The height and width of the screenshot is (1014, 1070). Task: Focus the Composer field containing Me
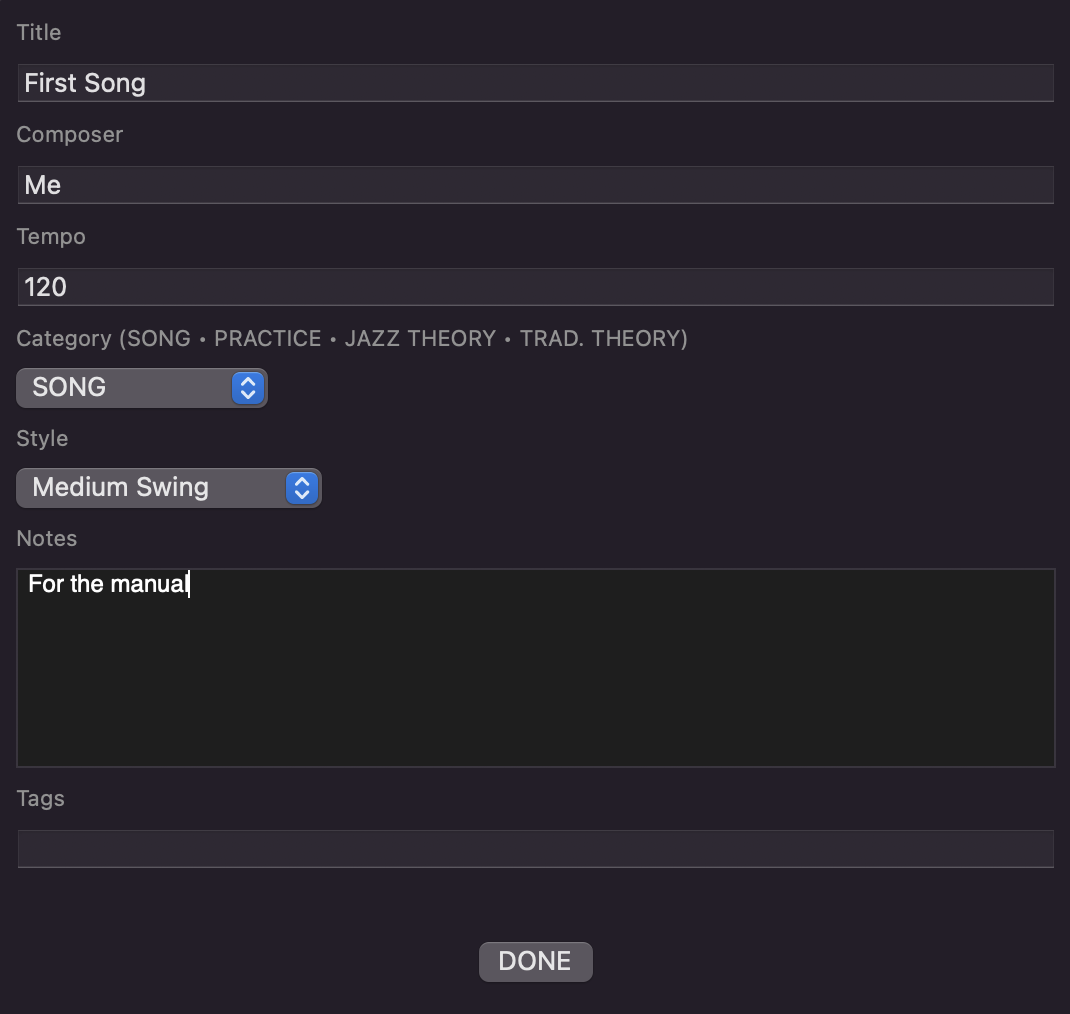point(535,185)
